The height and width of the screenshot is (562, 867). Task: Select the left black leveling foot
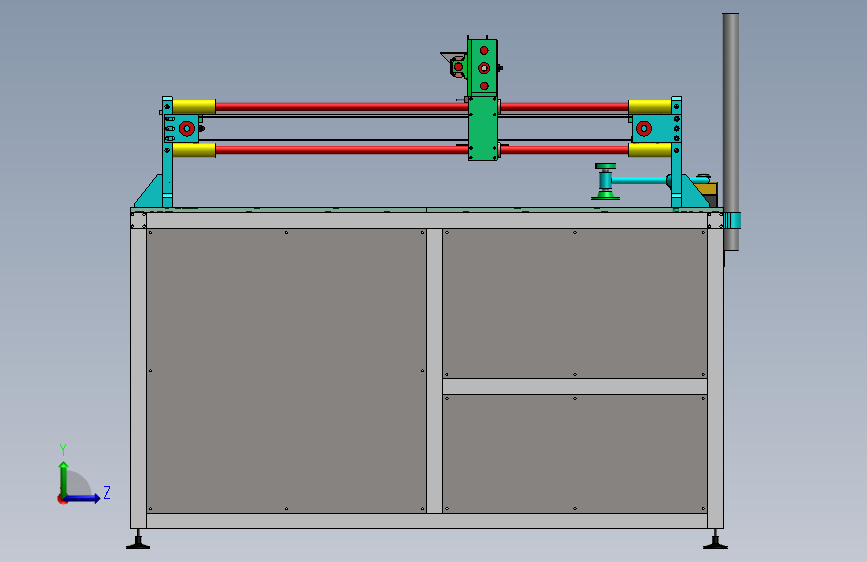[138, 540]
